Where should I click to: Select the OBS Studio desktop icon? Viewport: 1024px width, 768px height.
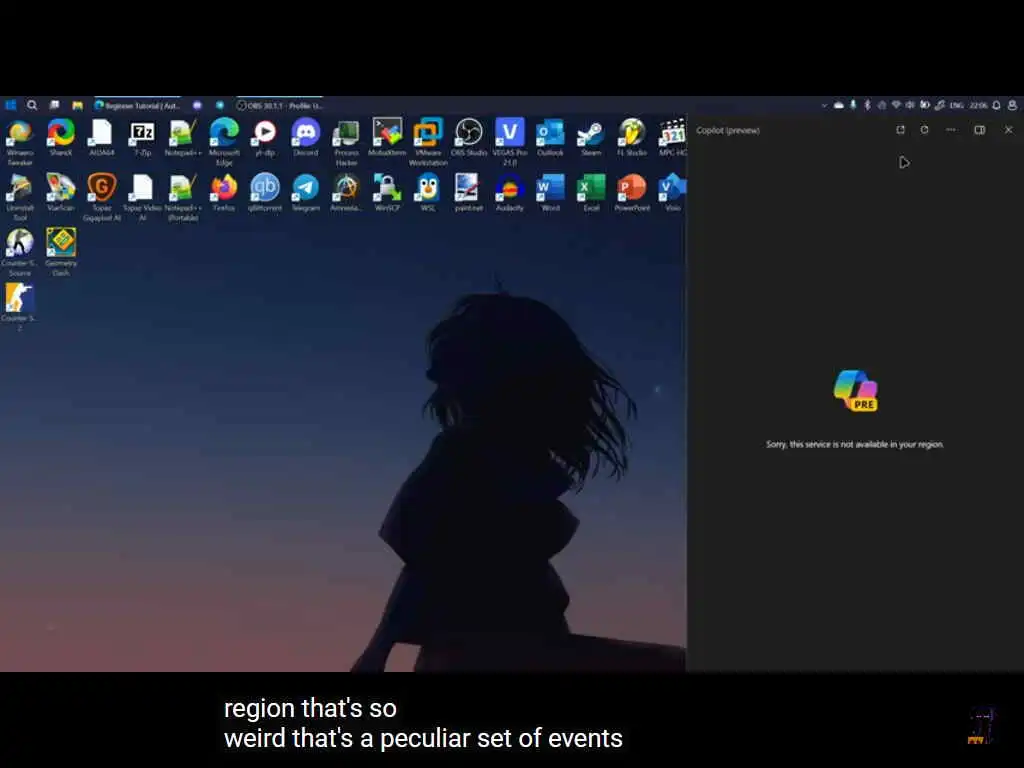tap(469, 137)
